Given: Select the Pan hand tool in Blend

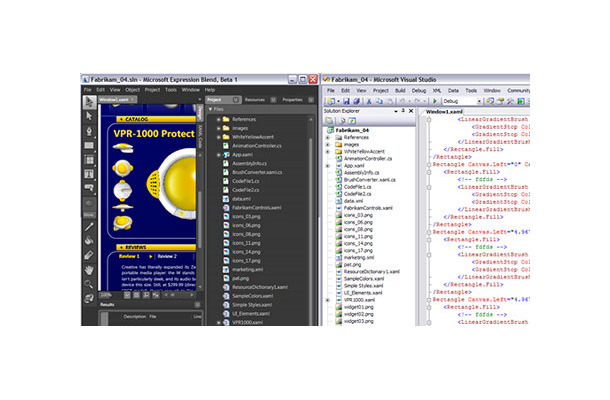Looking at the screenshot, I should (89, 270).
